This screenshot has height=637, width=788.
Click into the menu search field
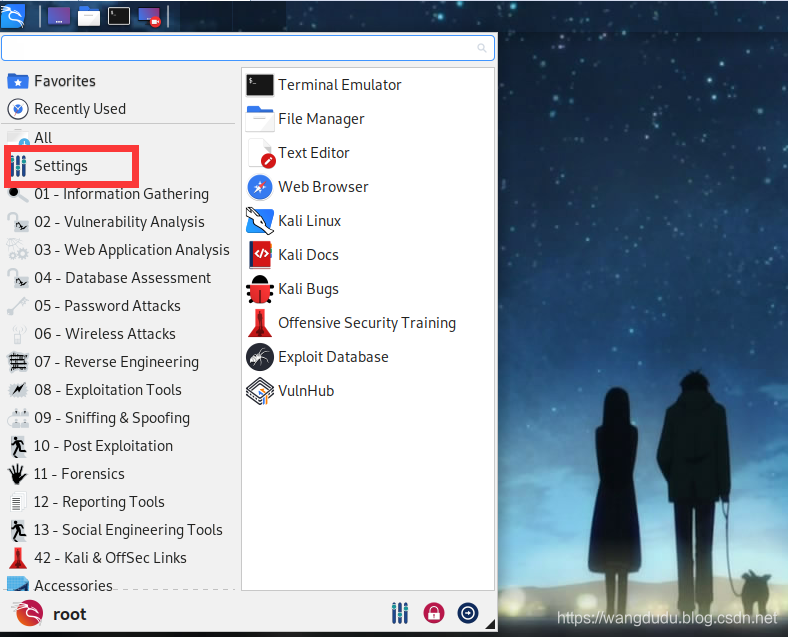click(248, 48)
